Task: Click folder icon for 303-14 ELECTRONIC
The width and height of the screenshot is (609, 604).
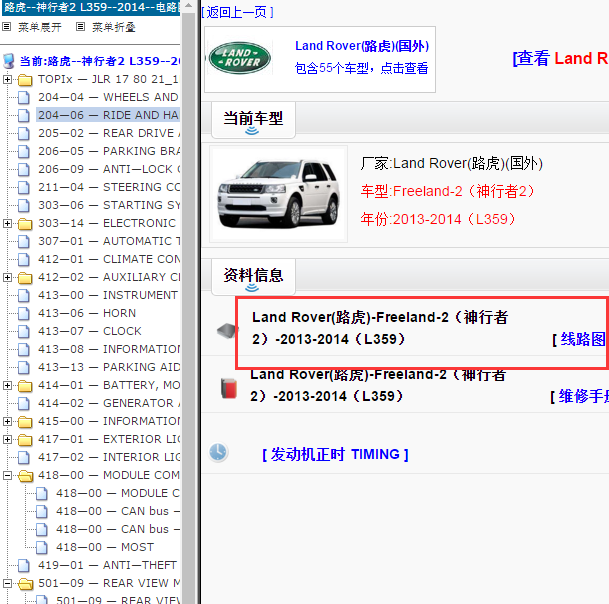Action: [x=25, y=224]
